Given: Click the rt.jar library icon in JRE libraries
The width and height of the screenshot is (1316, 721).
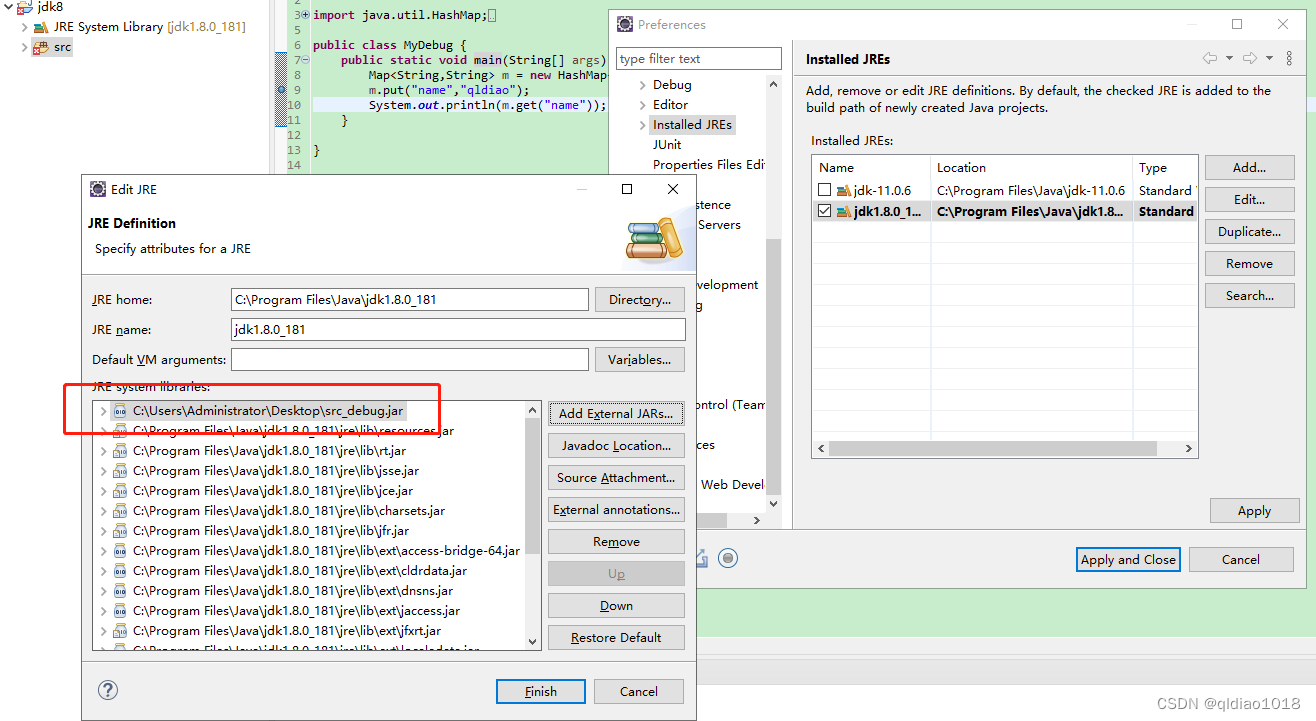Looking at the screenshot, I should coord(118,450).
